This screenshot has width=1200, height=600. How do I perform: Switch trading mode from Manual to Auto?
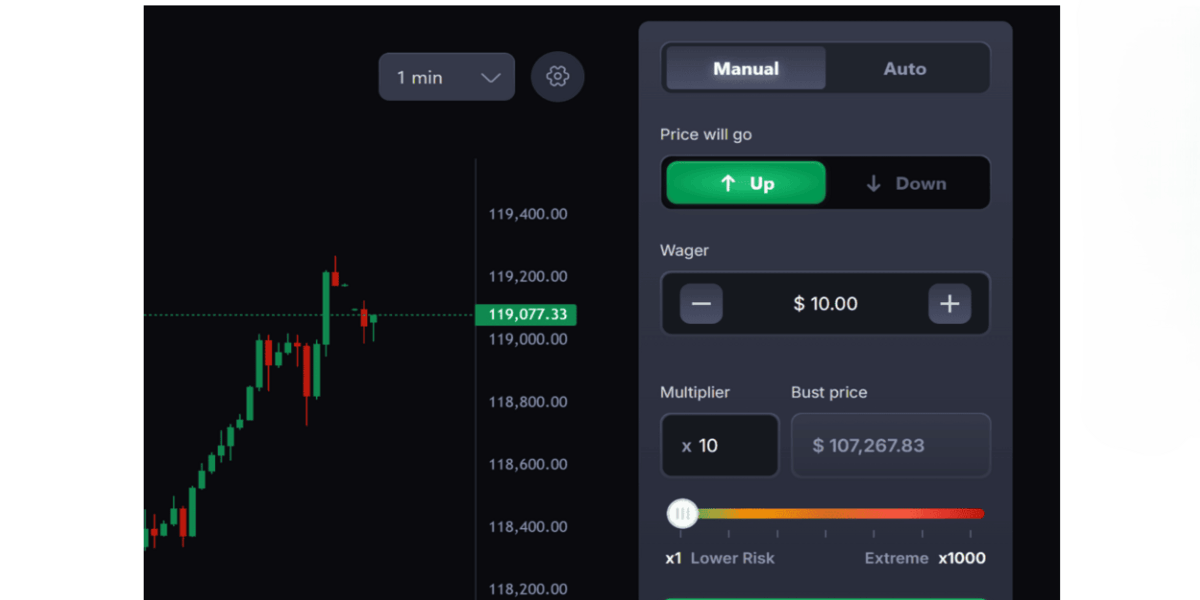tap(905, 68)
